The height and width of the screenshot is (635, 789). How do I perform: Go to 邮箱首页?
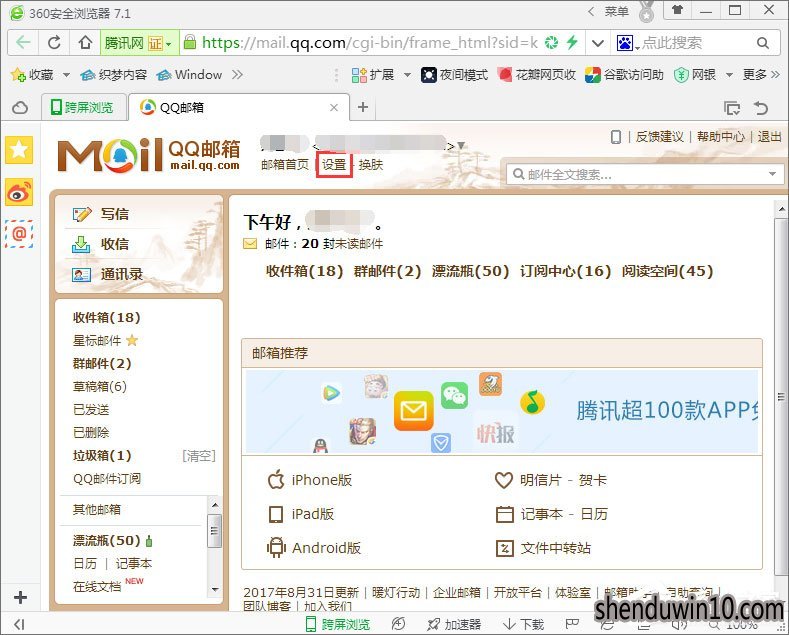tap(285, 165)
